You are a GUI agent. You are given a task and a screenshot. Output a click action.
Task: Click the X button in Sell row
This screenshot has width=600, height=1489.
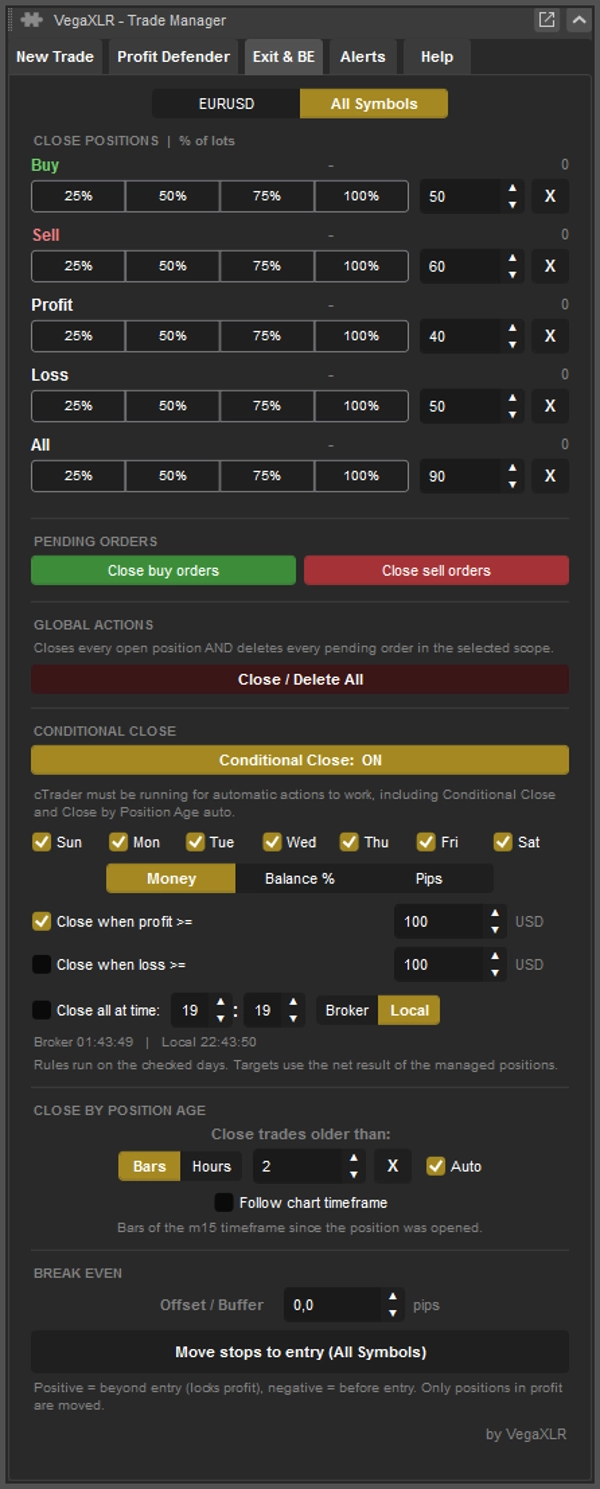click(550, 266)
